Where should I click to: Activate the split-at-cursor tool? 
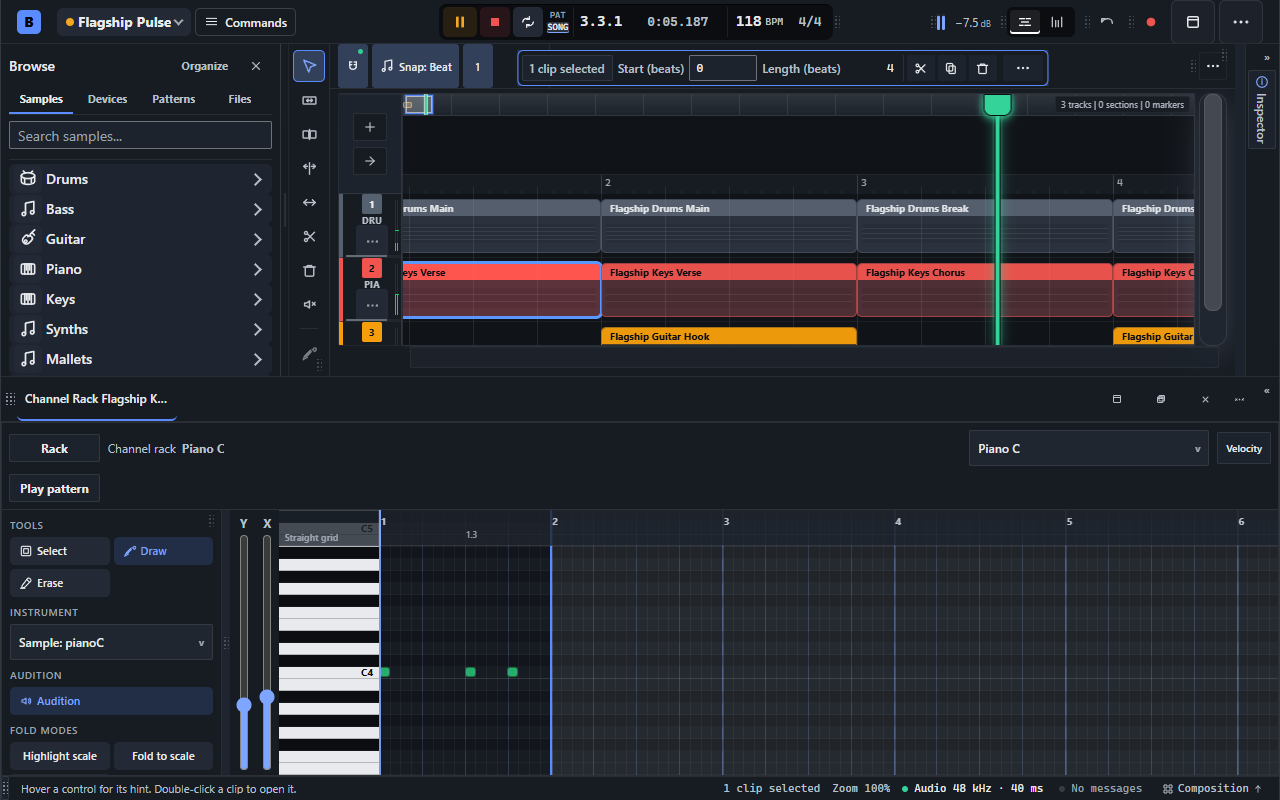coord(309,169)
